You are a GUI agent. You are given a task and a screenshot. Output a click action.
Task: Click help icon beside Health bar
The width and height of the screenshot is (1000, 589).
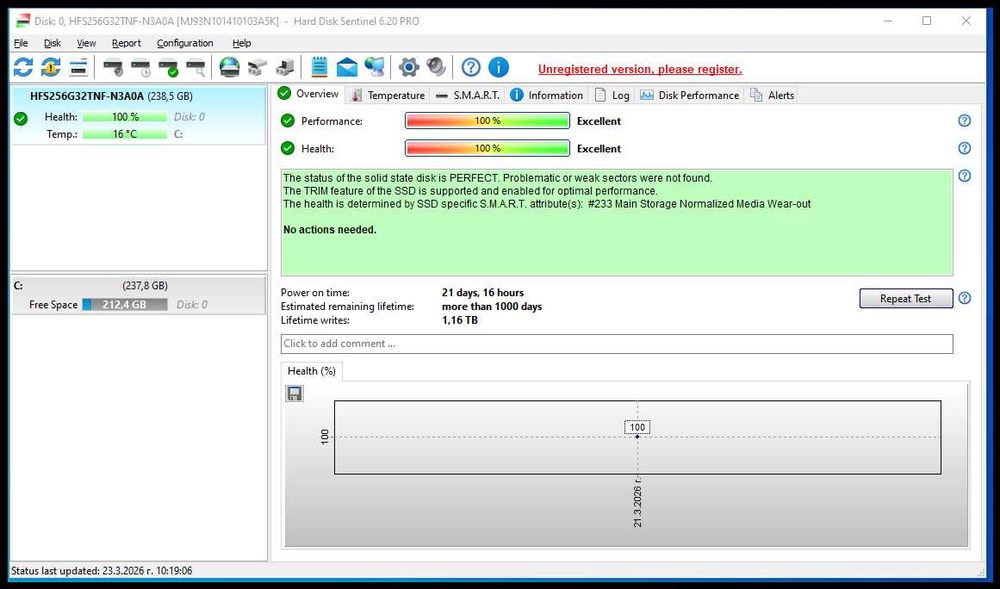964,148
